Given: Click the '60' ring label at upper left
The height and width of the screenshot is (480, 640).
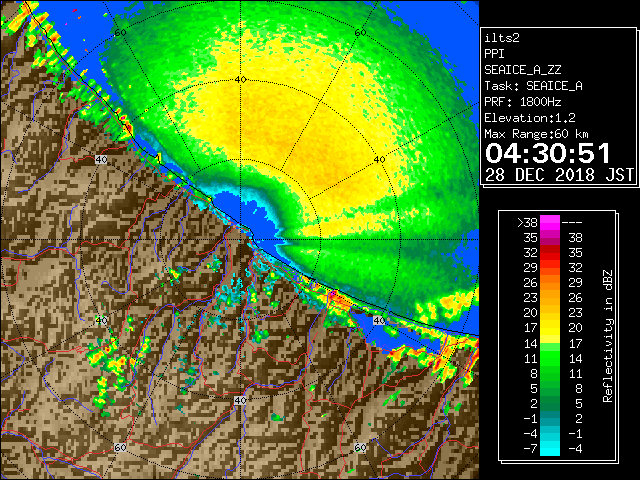Looking at the screenshot, I should 120,33.
